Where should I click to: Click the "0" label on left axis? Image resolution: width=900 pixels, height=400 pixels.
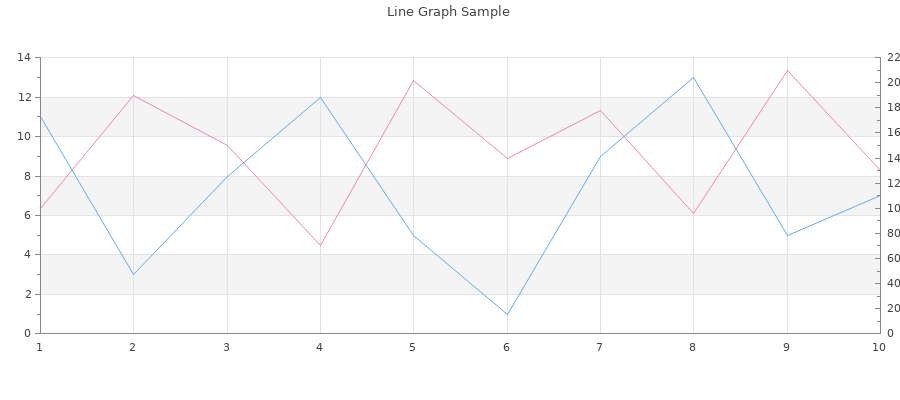point(27,333)
